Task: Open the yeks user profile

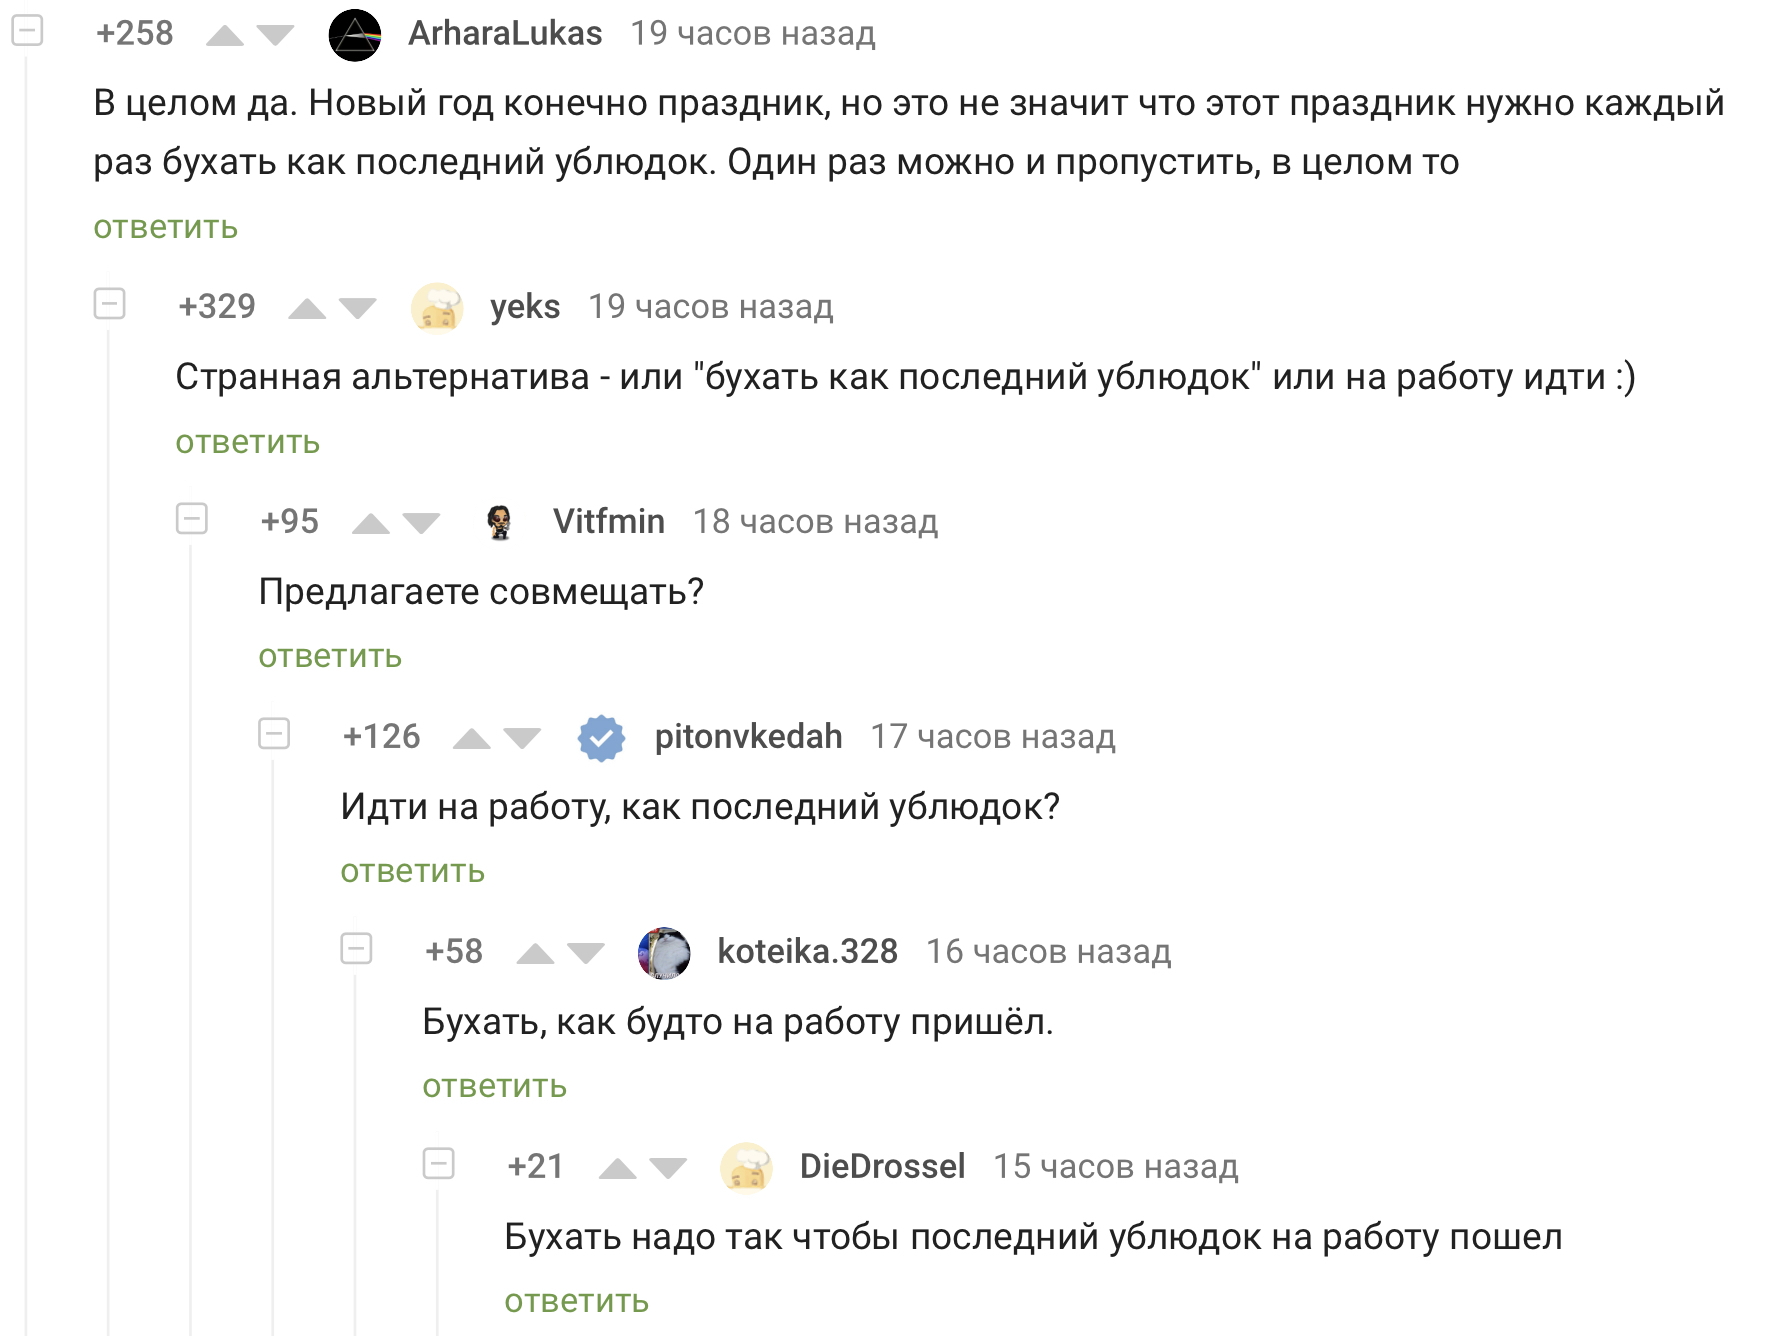Action: click(524, 307)
